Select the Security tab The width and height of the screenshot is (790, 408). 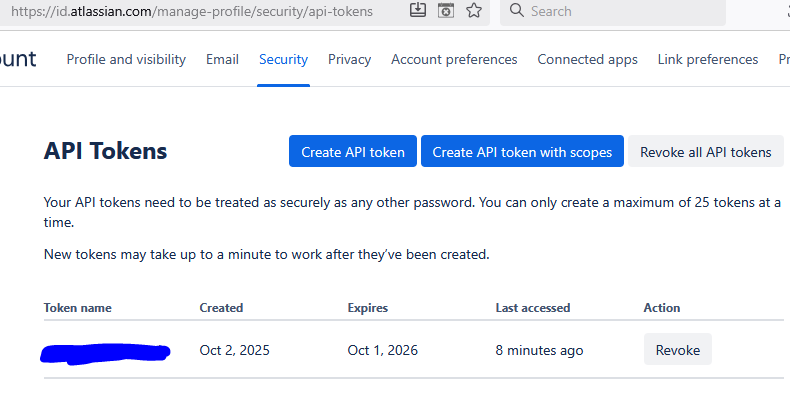pos(283,59)
